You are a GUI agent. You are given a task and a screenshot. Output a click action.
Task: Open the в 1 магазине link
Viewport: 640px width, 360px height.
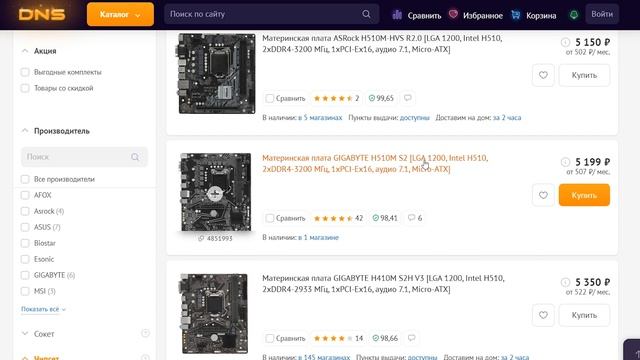[x=318, y=238]
